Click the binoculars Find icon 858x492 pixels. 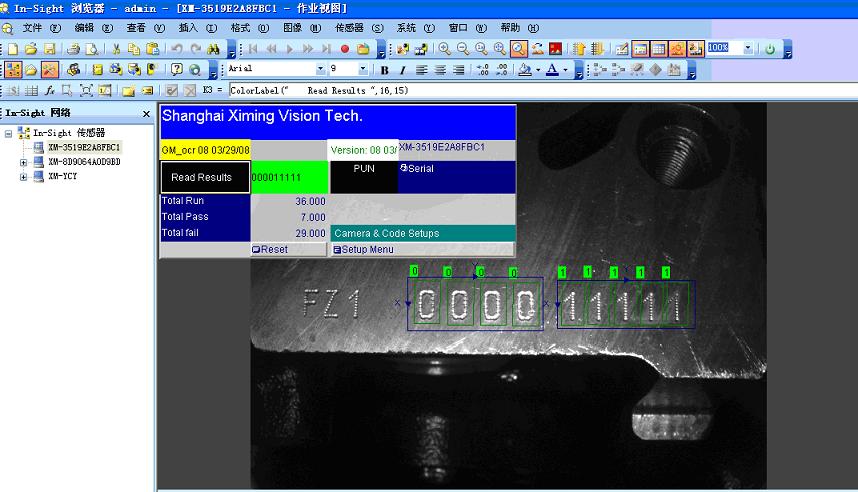click(x=213, y=49)
